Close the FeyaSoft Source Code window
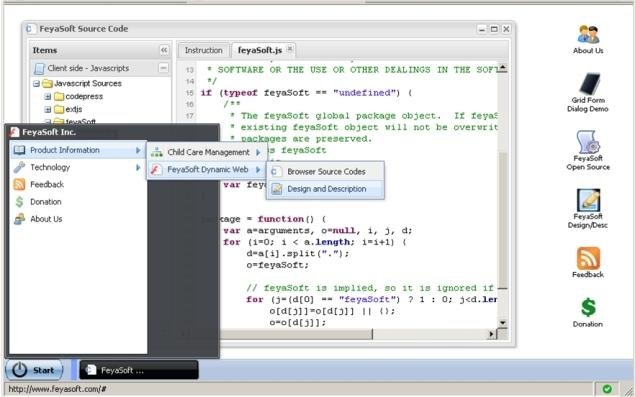635x397 pixels. [x=506, y=29]
